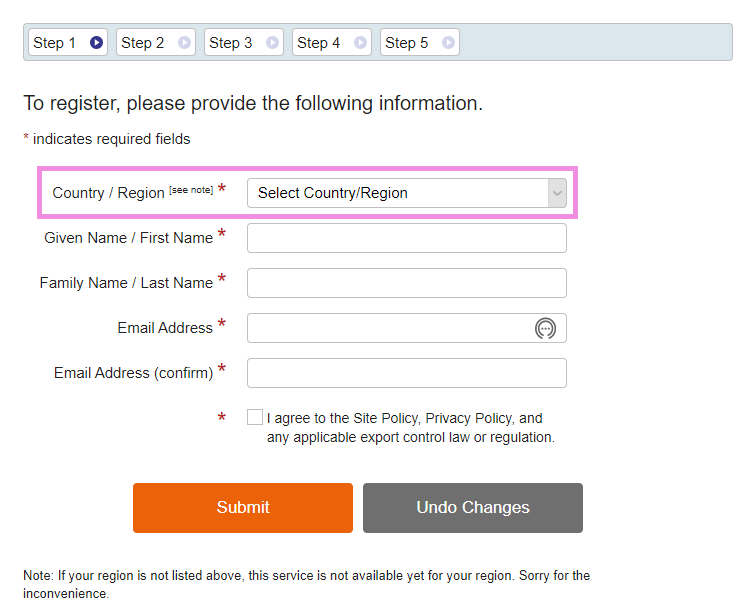Click the 'see note' link beside Country
Viewport: 748px width, 607px height.
191,189
